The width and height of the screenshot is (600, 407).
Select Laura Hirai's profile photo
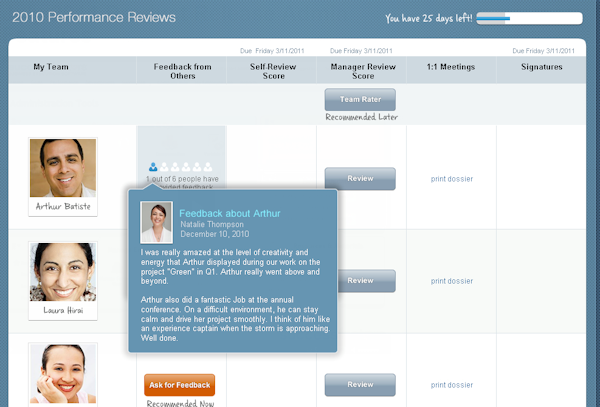(63, 272)
